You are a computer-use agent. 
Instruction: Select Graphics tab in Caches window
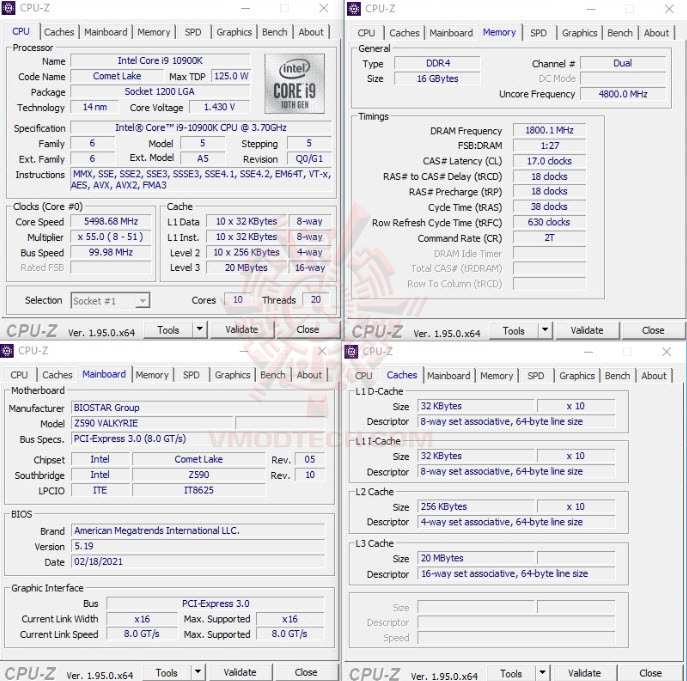pos(577,376)
